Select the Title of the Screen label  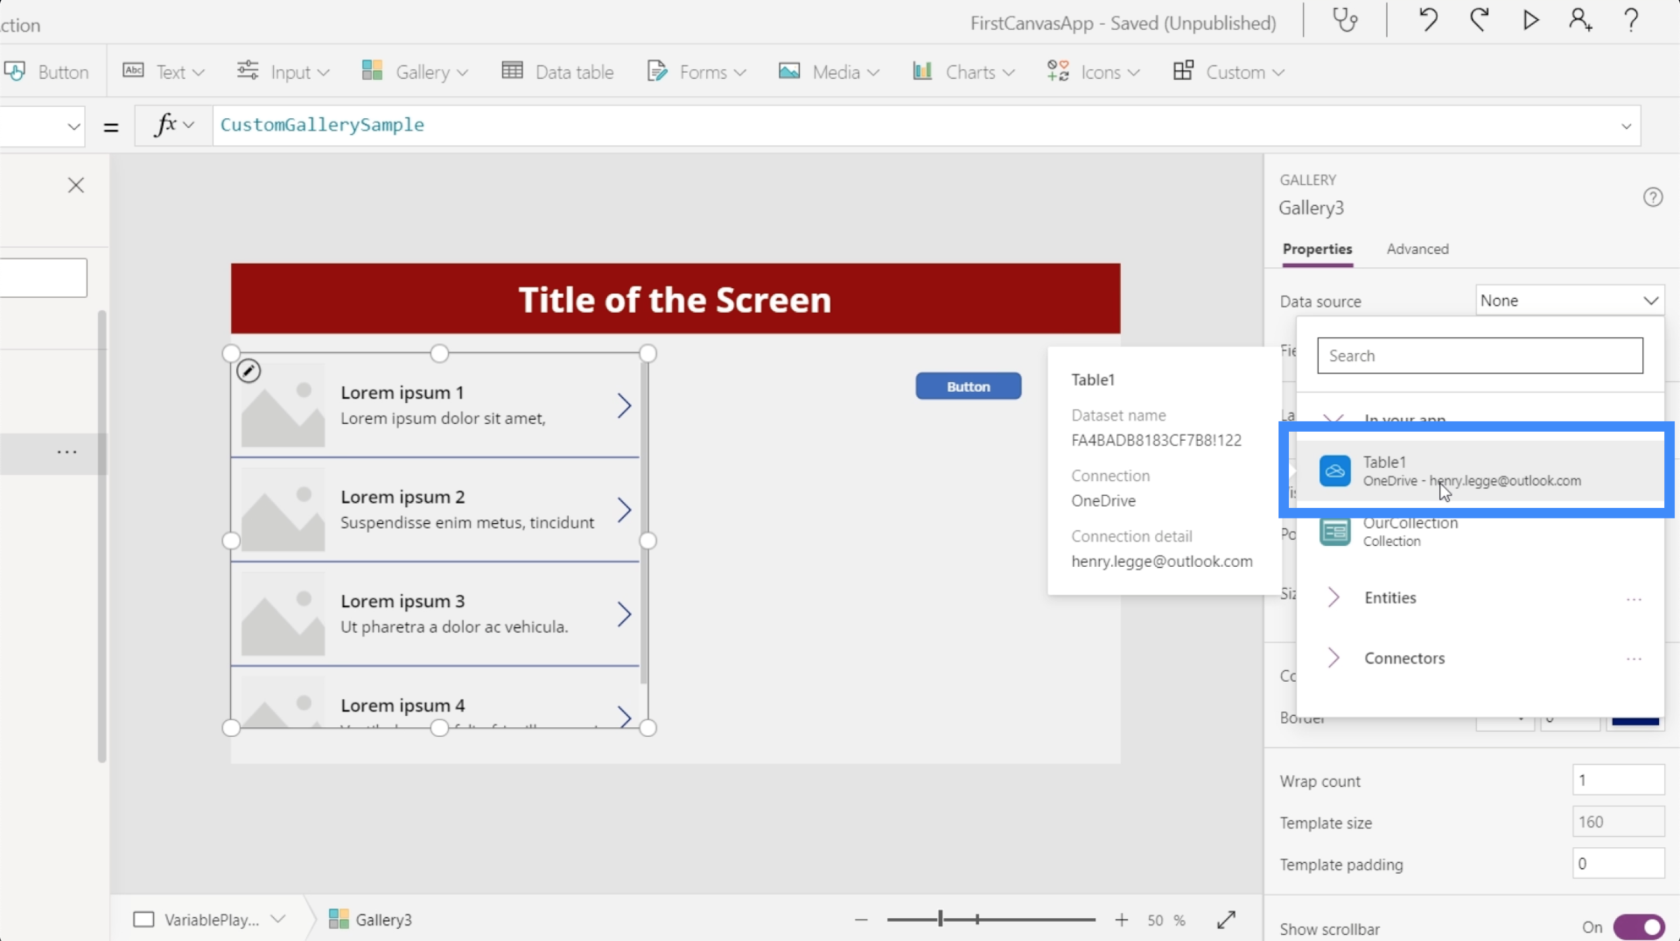pos(675,299)
